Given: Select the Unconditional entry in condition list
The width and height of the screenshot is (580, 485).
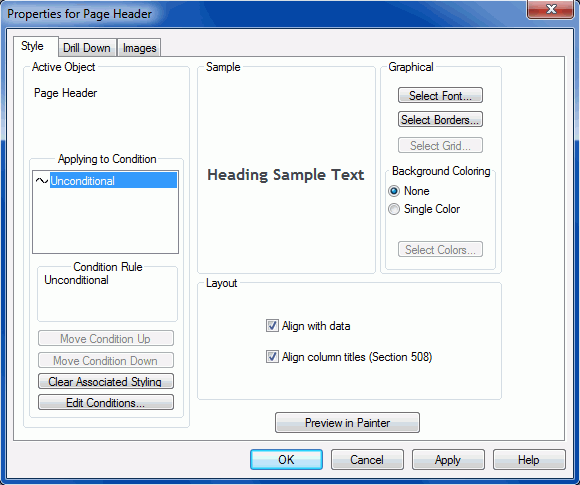Looking at the screenshot, I should 113,181.
